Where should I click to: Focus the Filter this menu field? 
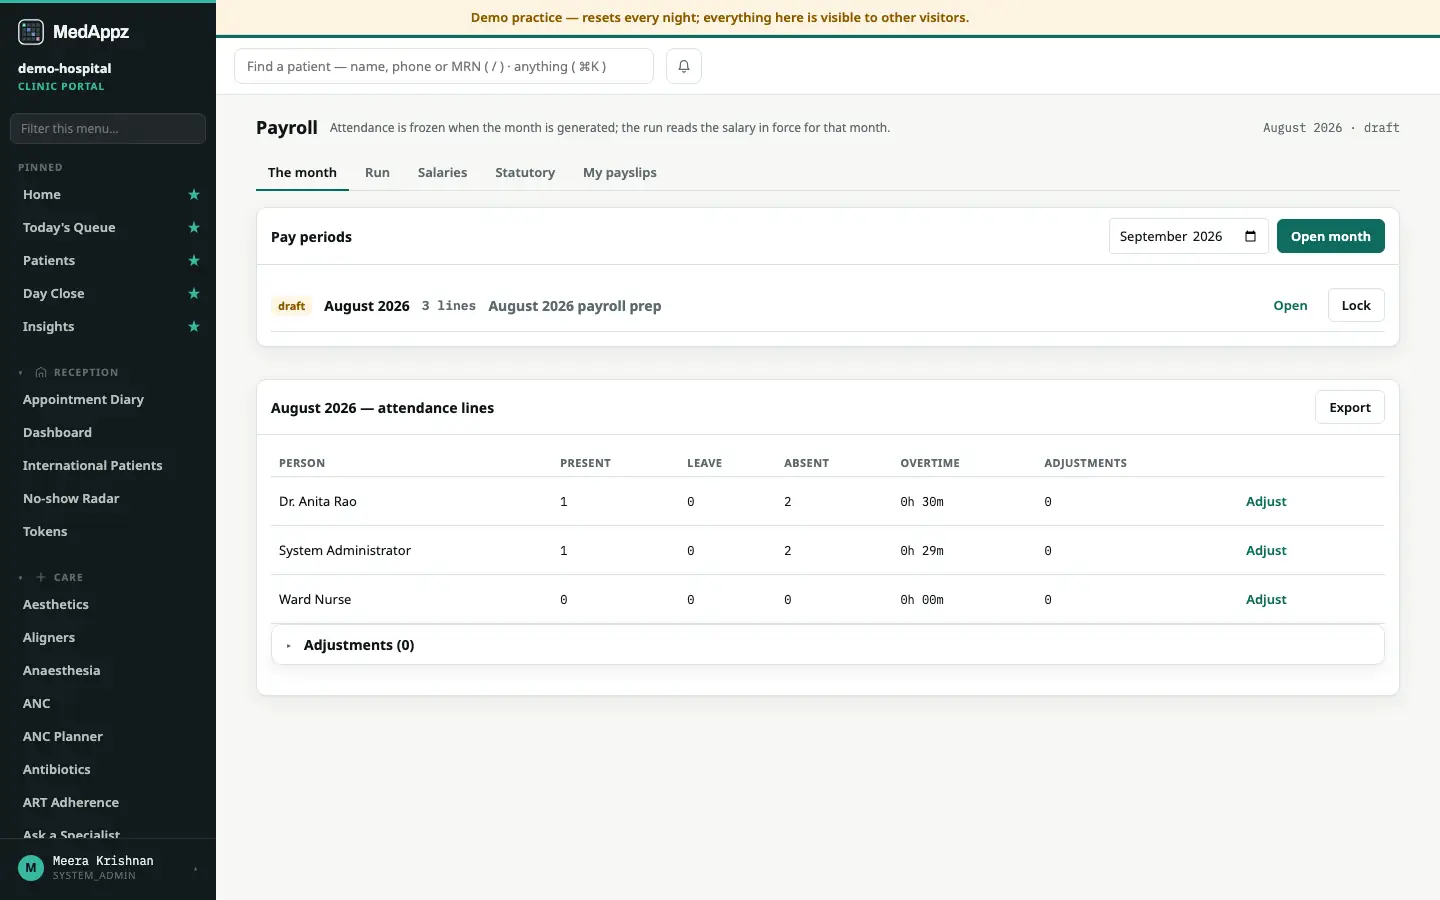coord(108,128)
